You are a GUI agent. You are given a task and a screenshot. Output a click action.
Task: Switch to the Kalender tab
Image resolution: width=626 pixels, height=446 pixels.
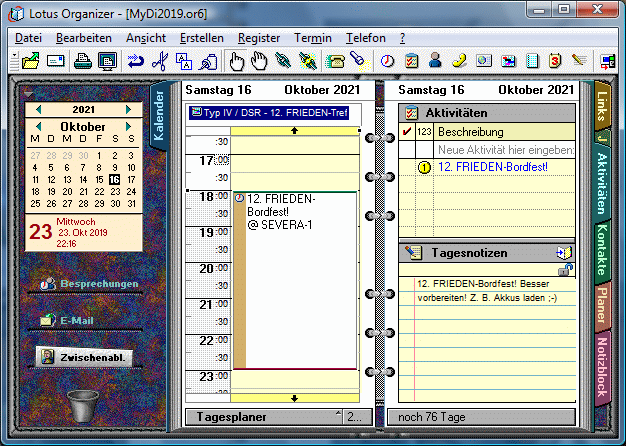click(x=158, y=116)
